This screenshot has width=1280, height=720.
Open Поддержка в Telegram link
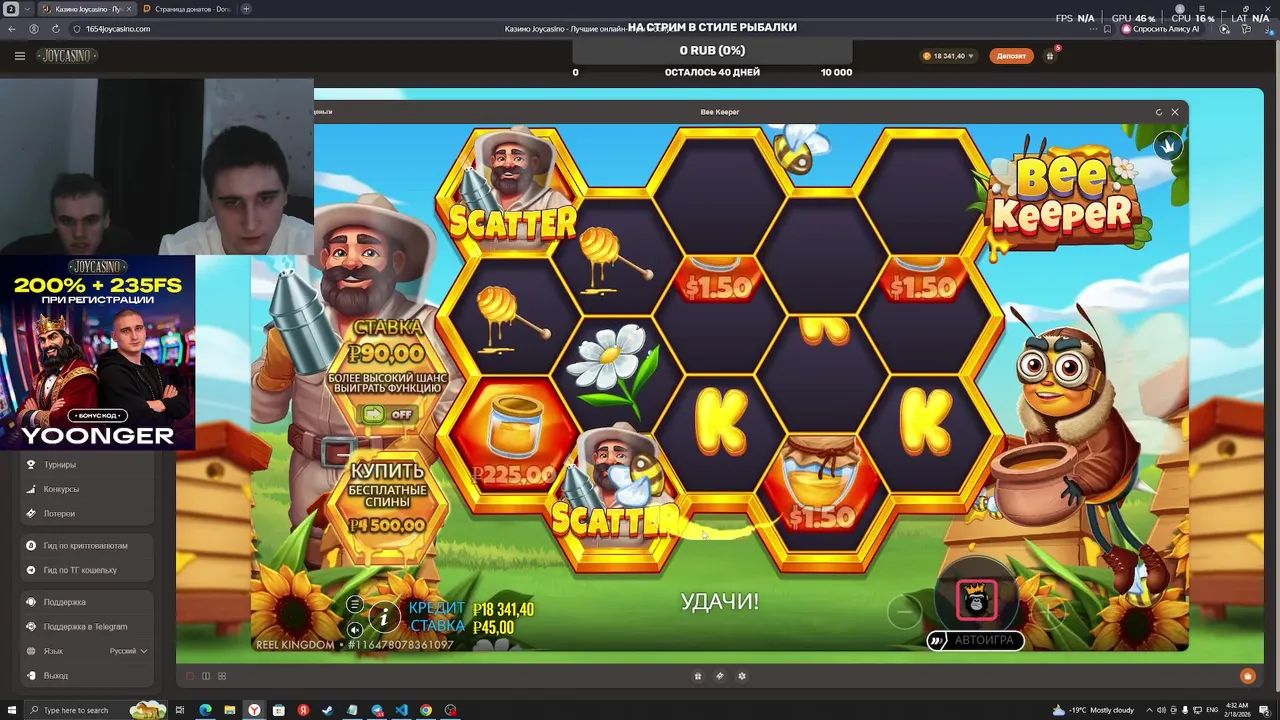tap(85, 627)
